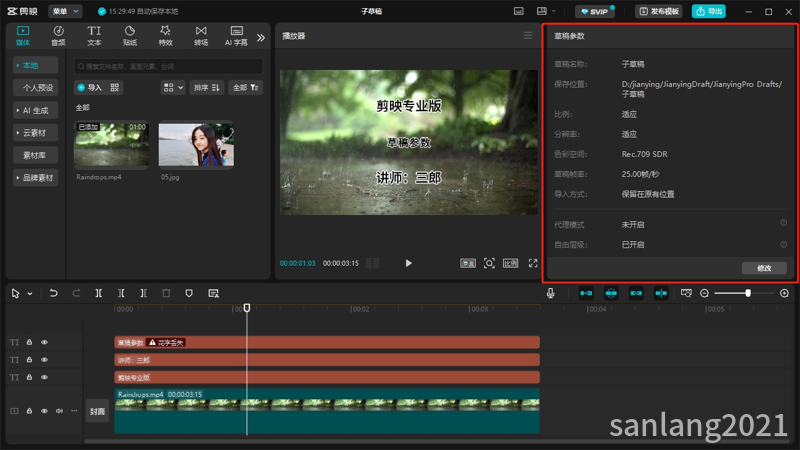Screen dimensions: 800x450
Task: Click the 发布模板 publish template button
Action: coord(659,11)
